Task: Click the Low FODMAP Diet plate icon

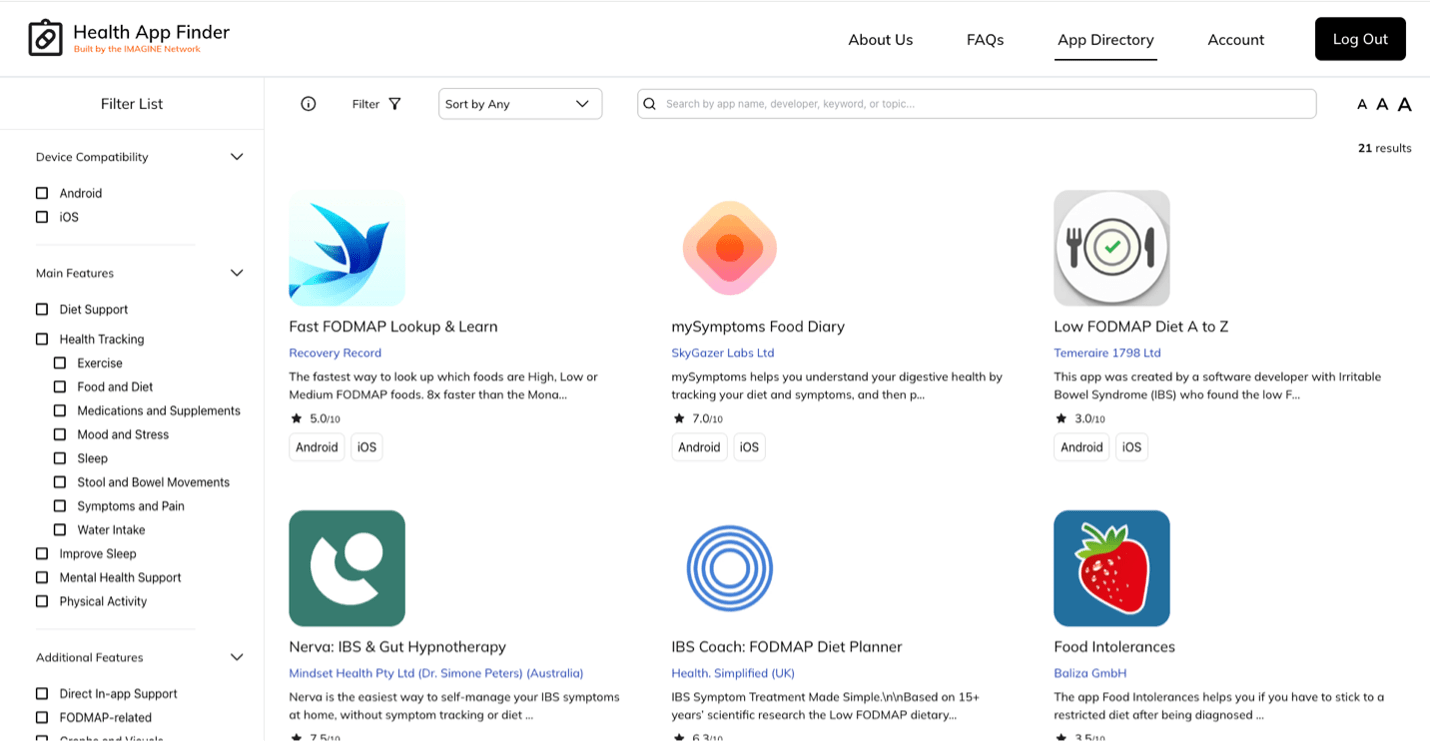Action: 1111,248
